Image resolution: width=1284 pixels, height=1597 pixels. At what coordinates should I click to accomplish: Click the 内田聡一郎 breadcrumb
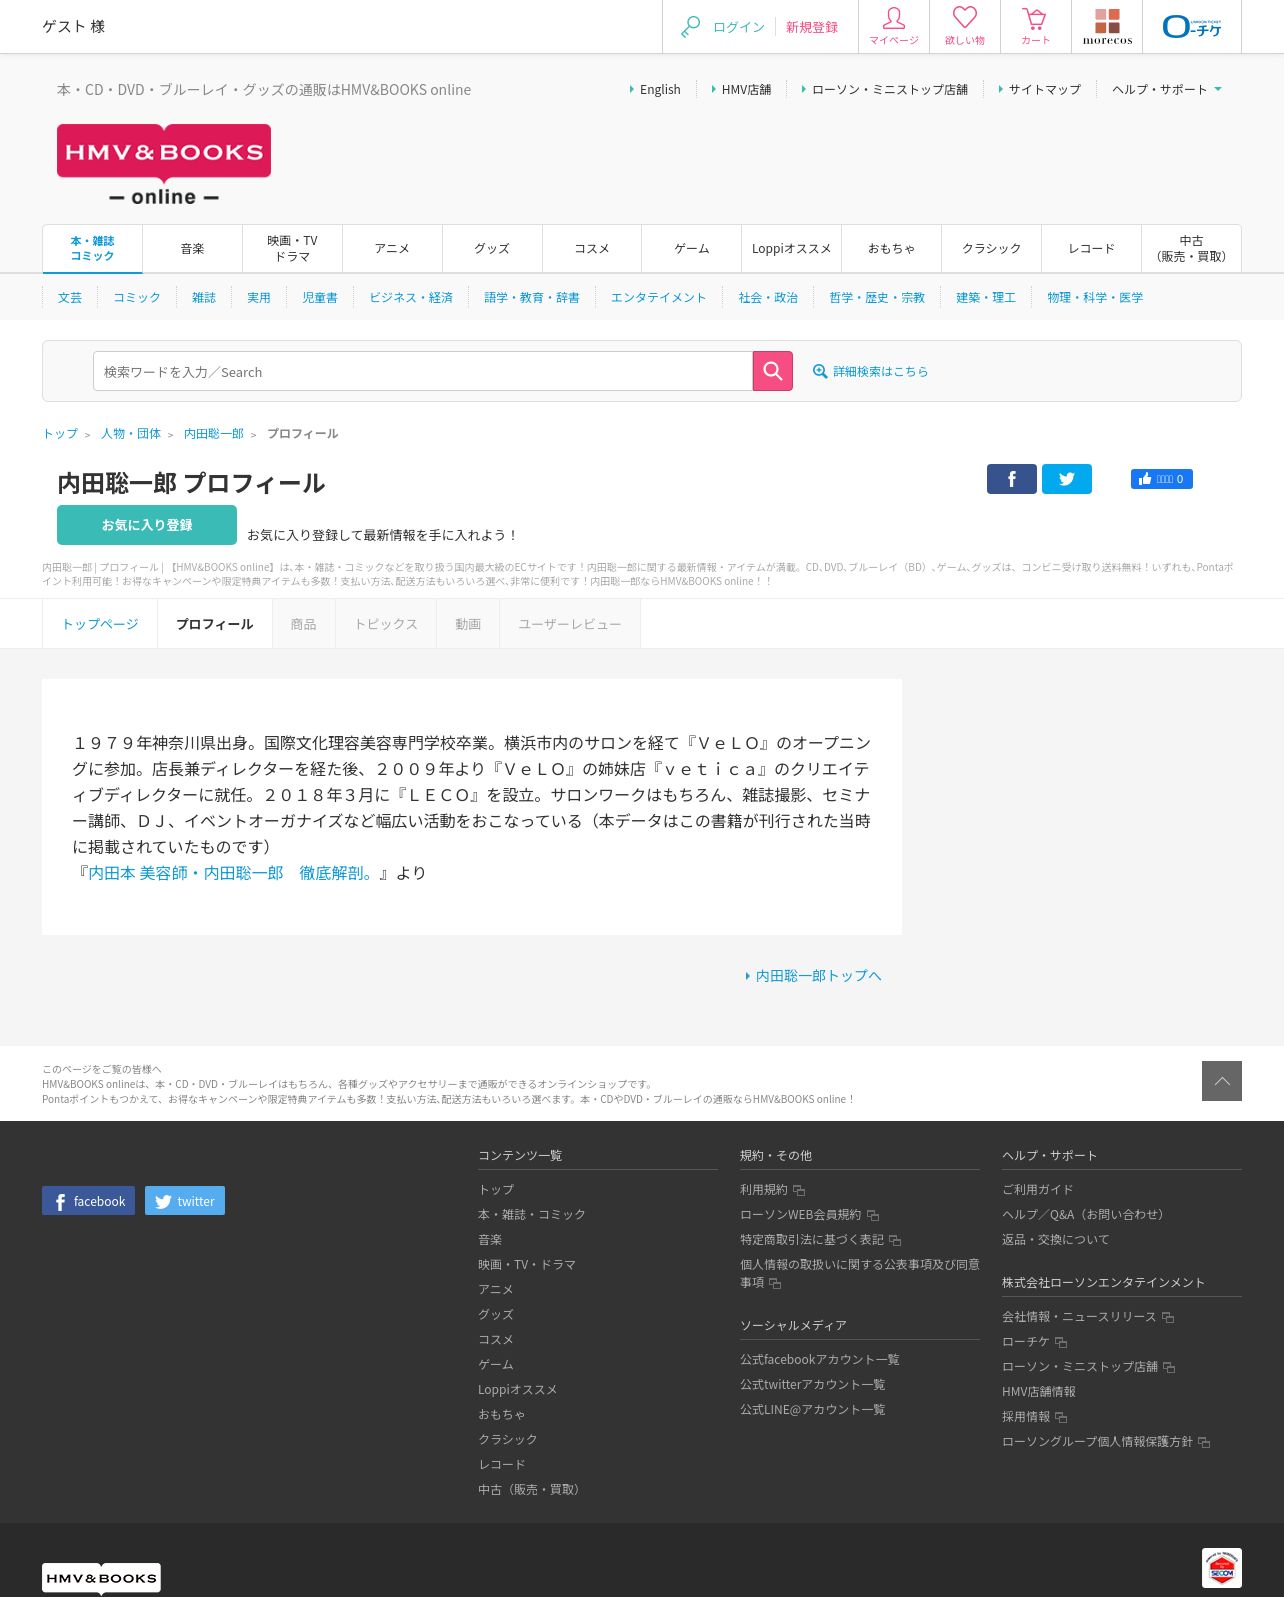pos(214,433)
